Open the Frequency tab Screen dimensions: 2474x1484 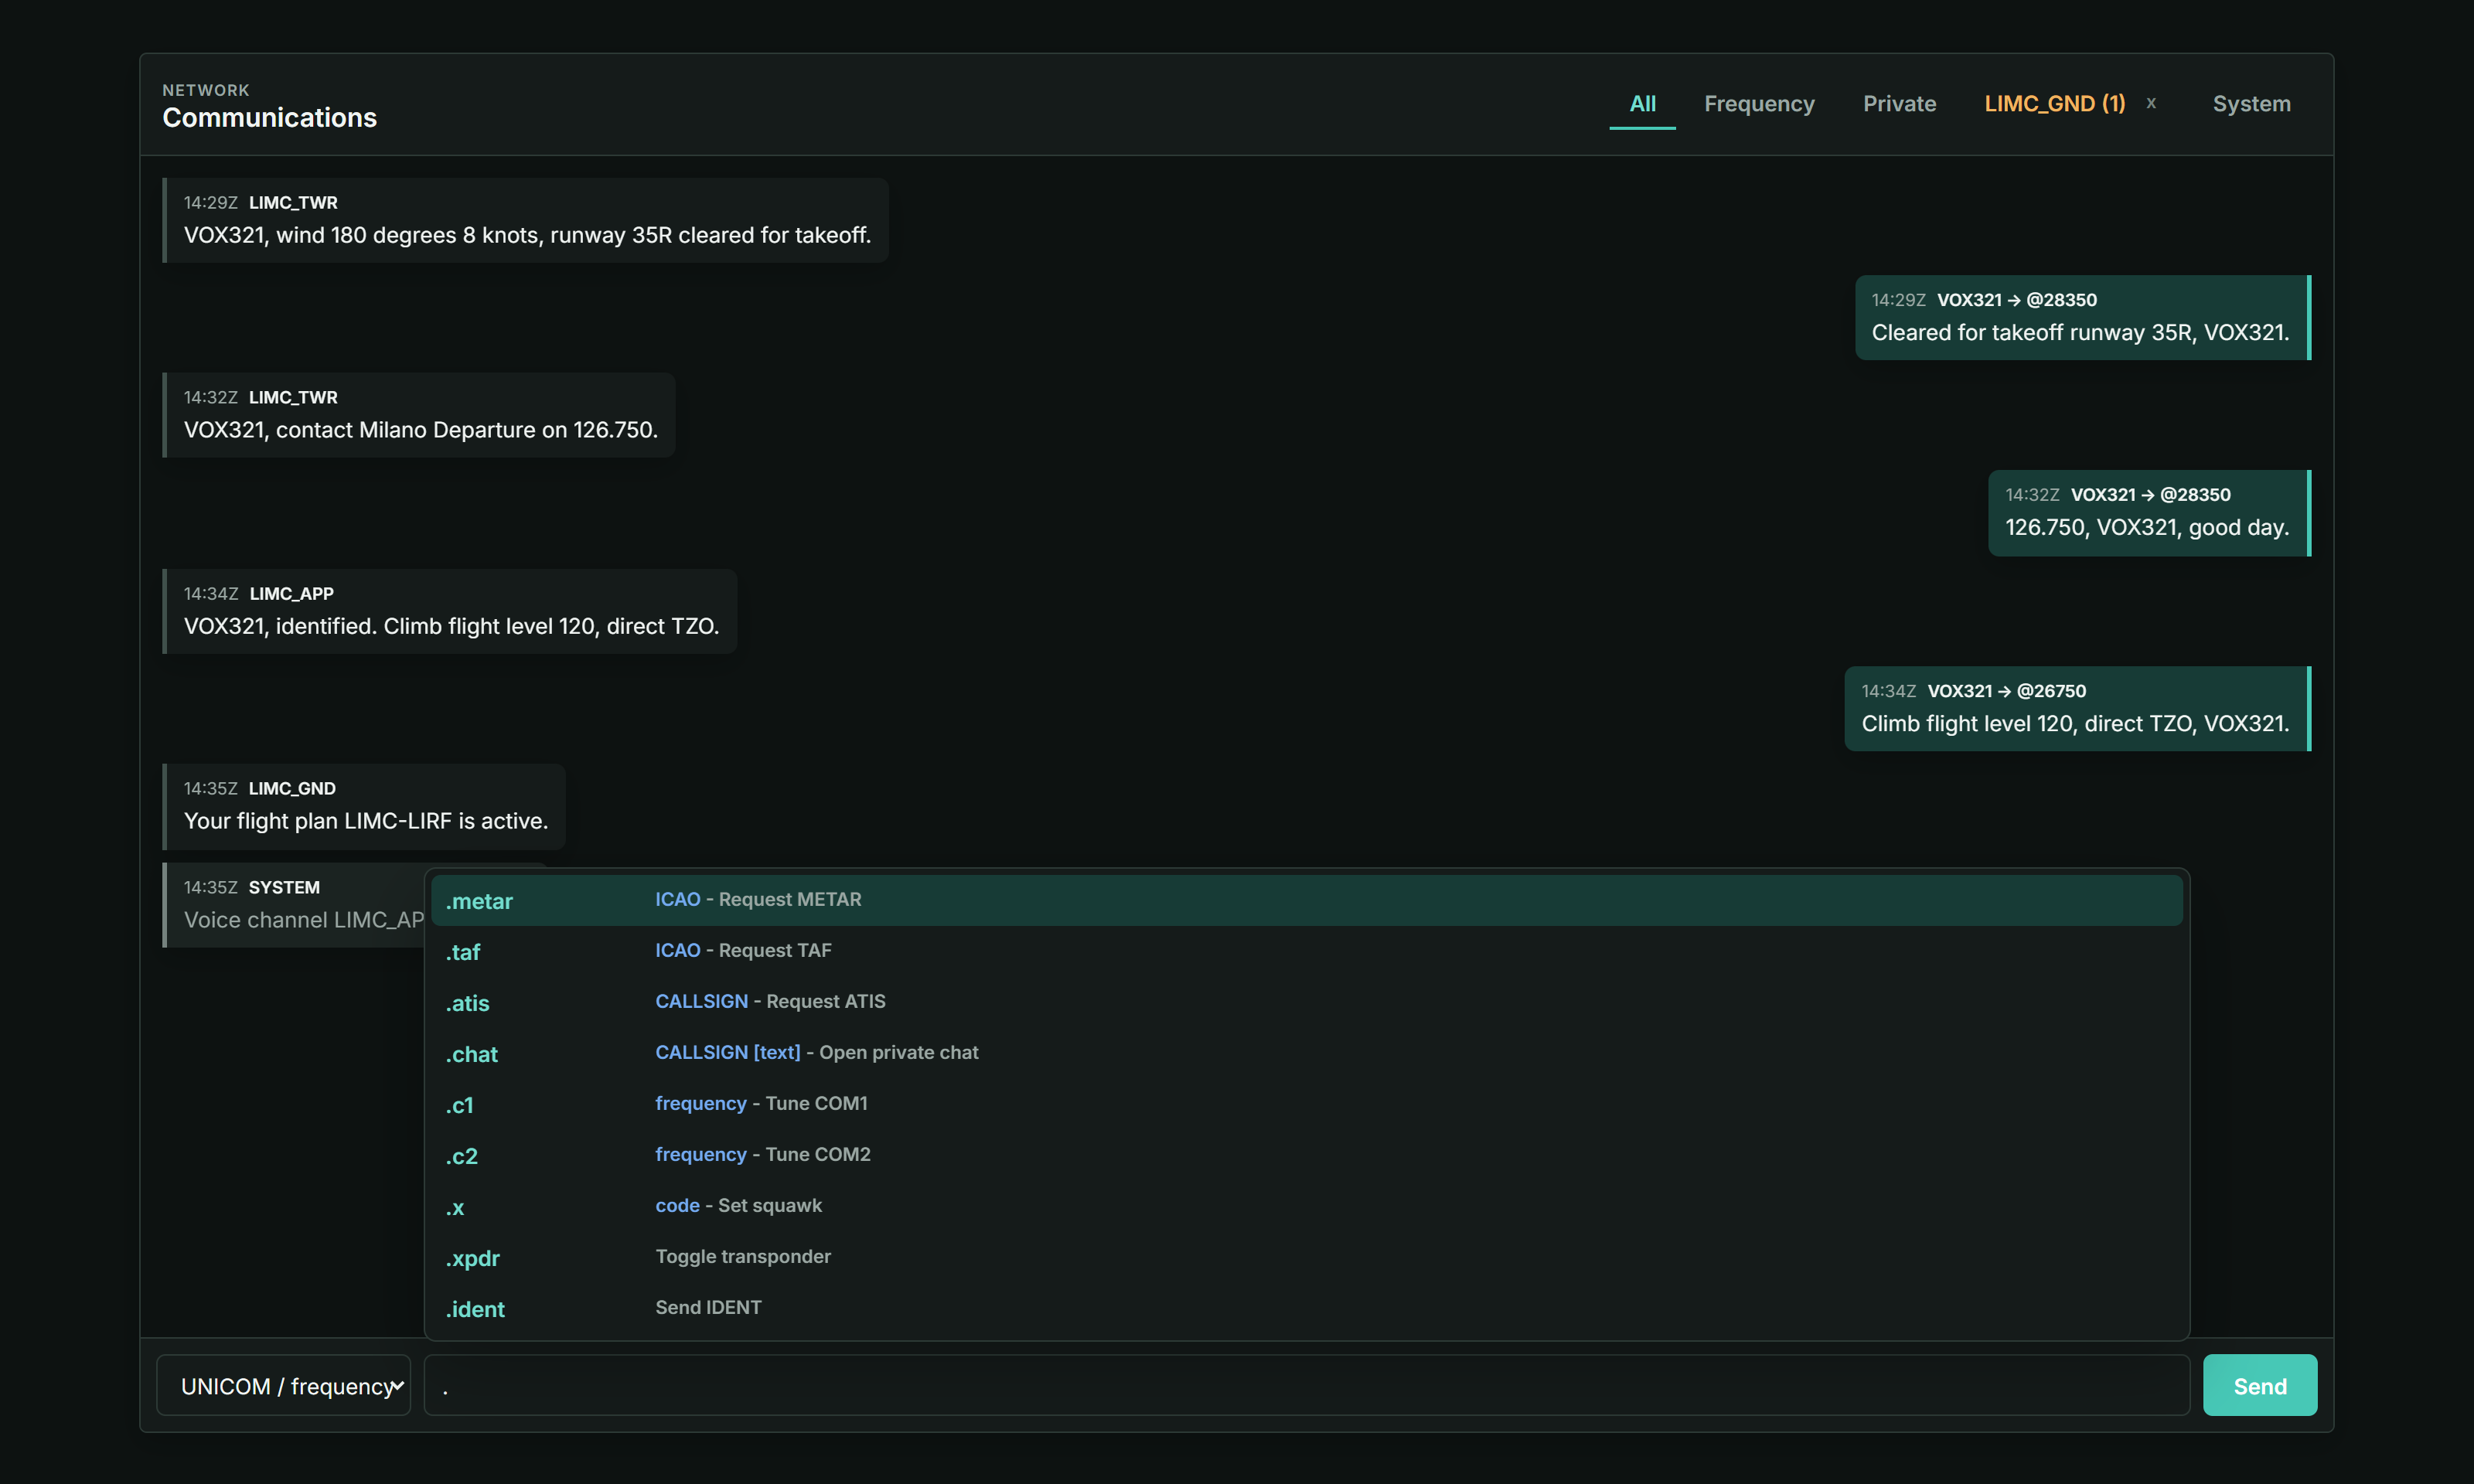pyautogui.click(x=1759, y=104)
